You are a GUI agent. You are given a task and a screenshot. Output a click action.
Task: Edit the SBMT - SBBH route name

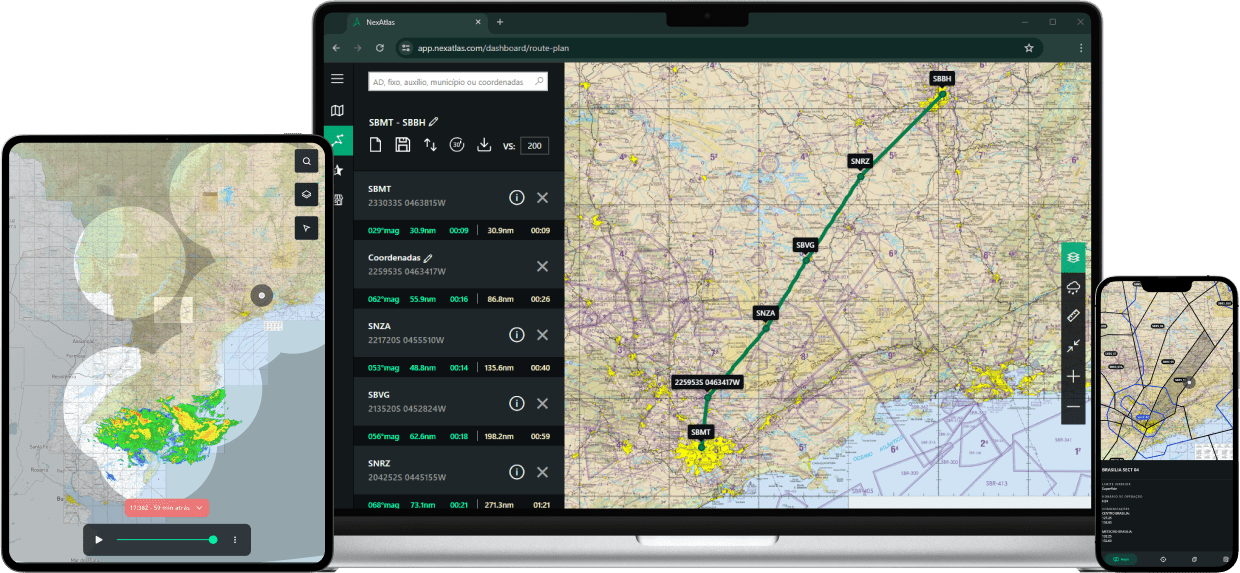pyautogui.click(x=433, y=122)
